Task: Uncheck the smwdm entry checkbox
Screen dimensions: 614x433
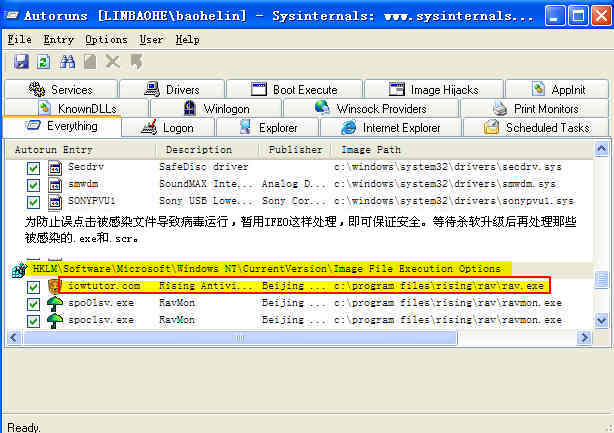Action: pos(33,185)
